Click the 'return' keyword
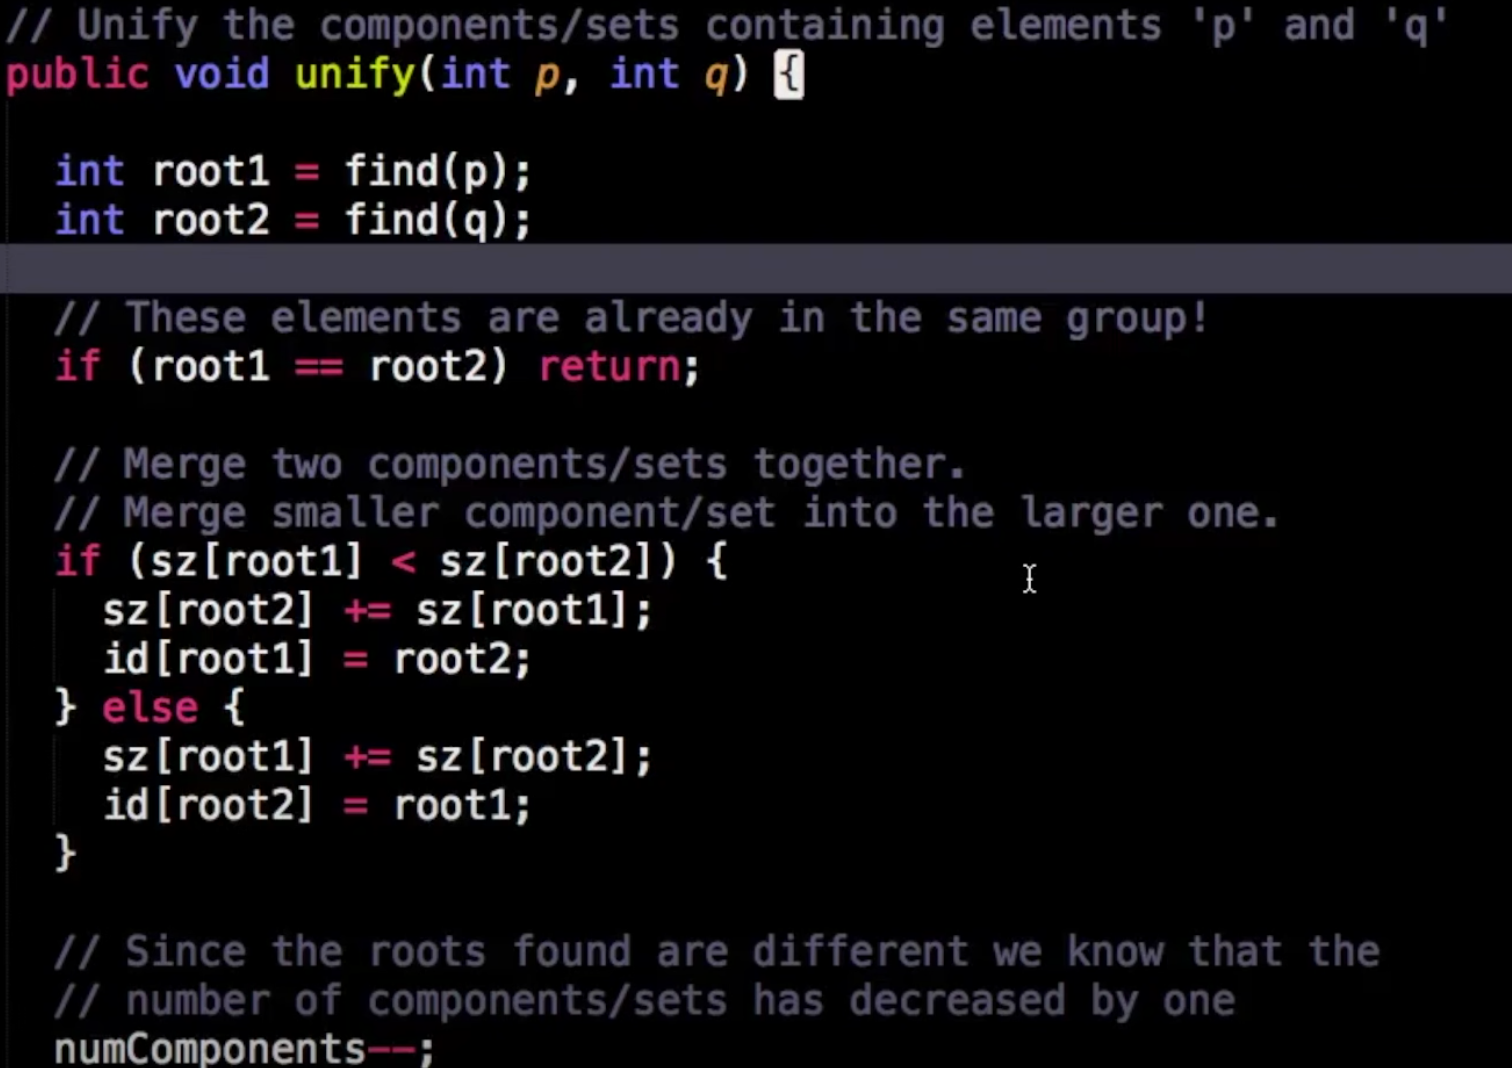The width and height of the screenshot is (1512, 1068). pyautogui.click(x=610, y=367)
